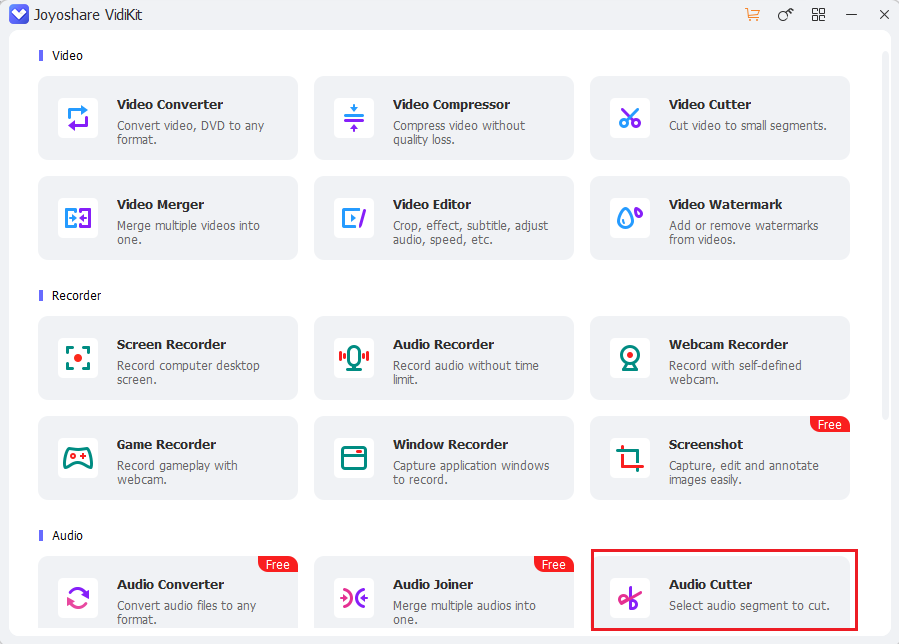Click the Webcam Recorder icon
Image resolution: width=899 pixels, height=644 pixels.
[630, 358]
